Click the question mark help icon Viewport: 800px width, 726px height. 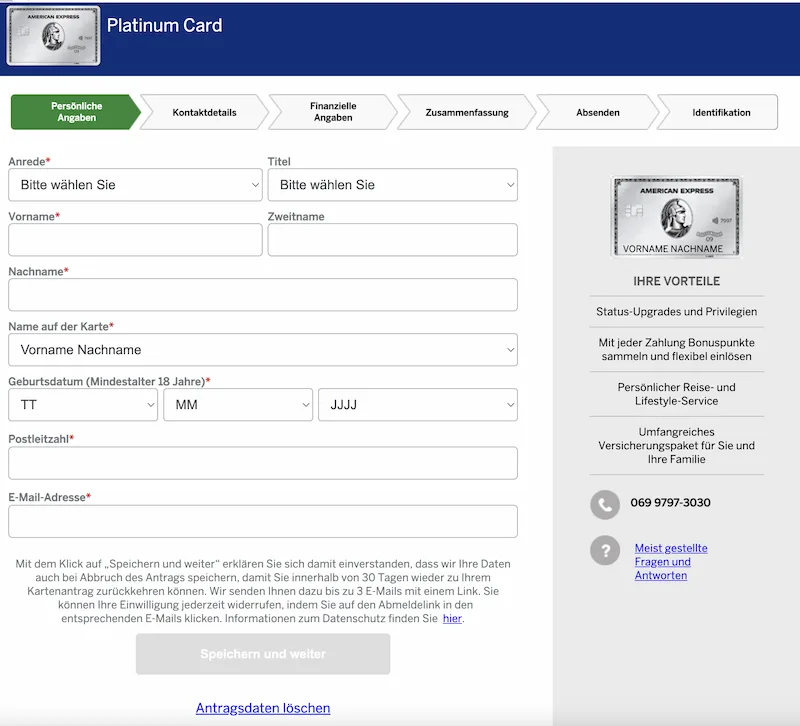point(604,551)
